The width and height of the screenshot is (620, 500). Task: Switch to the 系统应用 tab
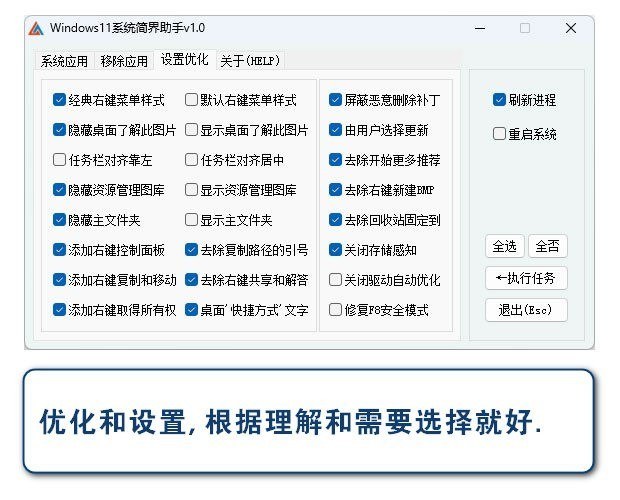click(65, 61)
